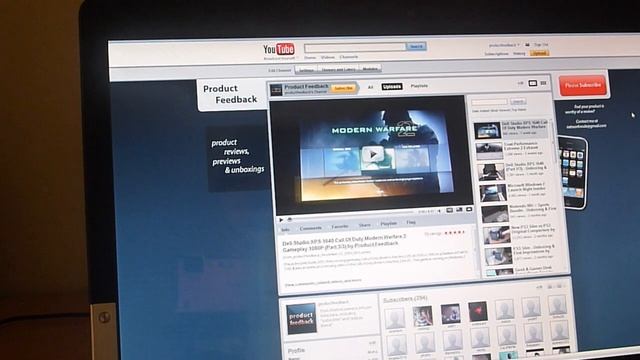Click the red heart subscriber avatar
Viewport: 640px width, 360px height.
pyautogui.click(x=478, y=312)
